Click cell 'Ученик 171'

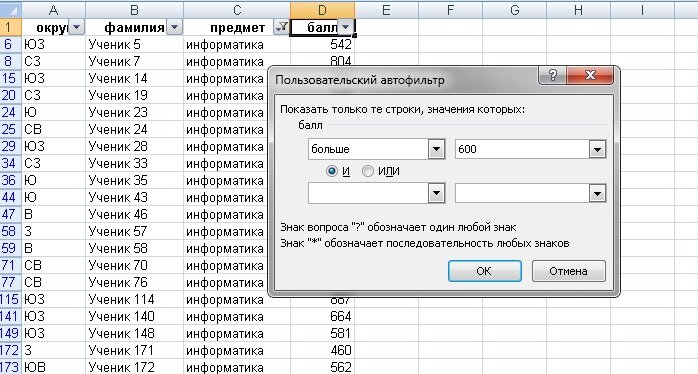pyautogui.click(x=134, y=350)
